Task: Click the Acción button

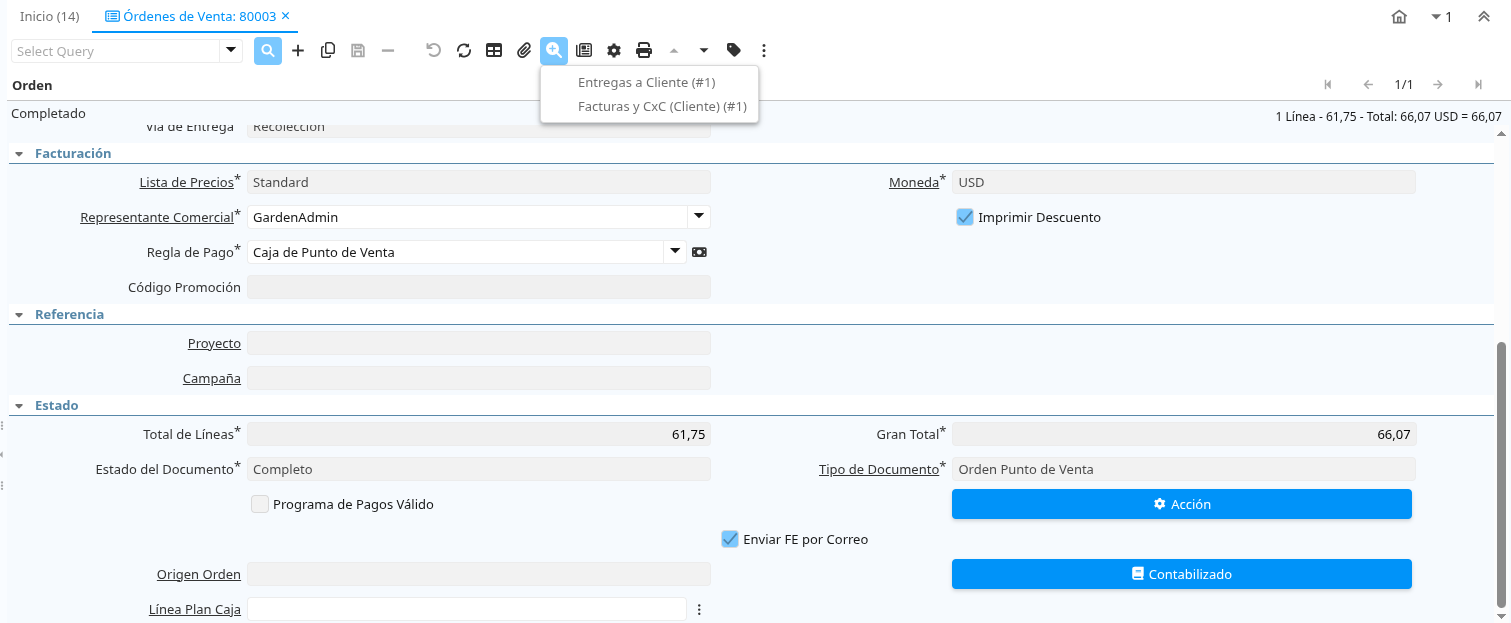Action: click(x=1182, y=504)
